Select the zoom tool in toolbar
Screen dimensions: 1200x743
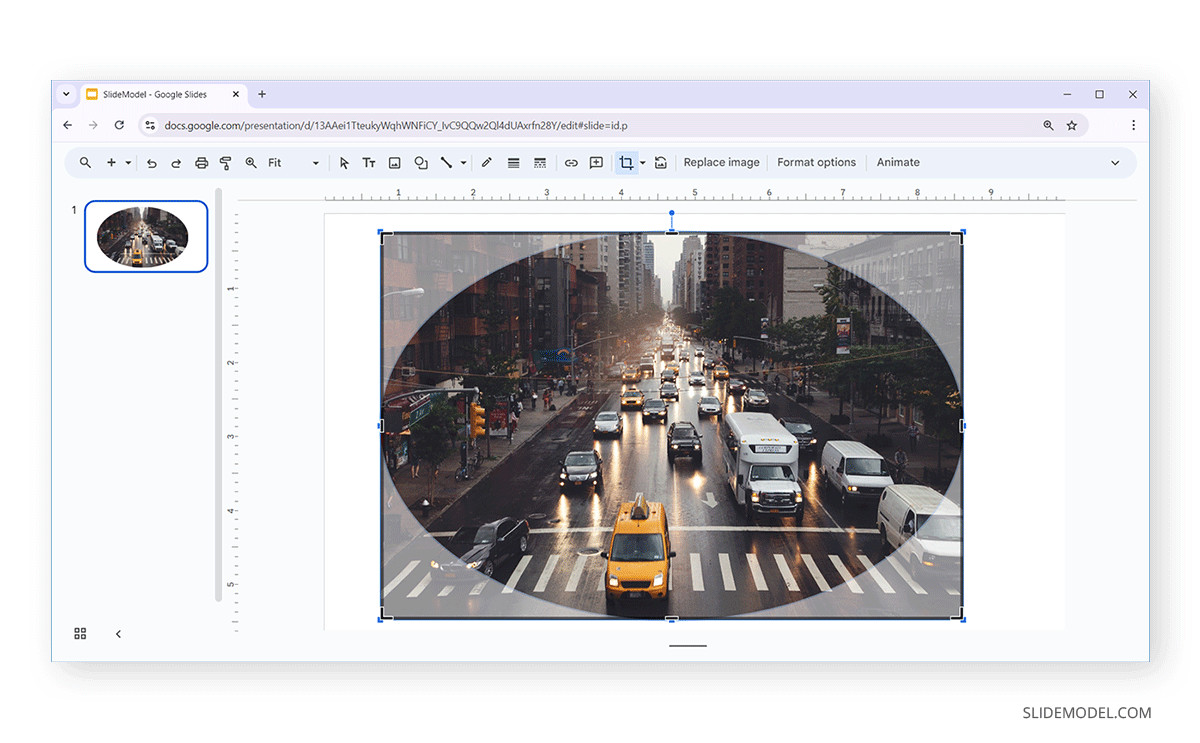point(251,163)
